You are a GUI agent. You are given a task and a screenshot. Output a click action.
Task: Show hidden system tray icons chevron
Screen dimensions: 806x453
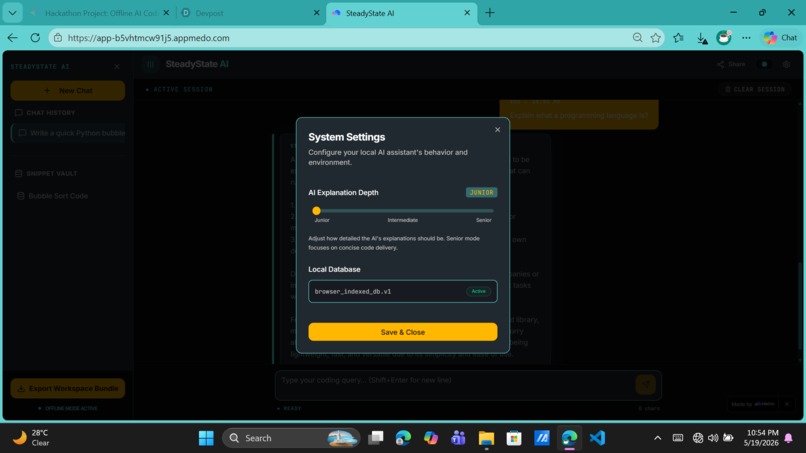(657, 438)
